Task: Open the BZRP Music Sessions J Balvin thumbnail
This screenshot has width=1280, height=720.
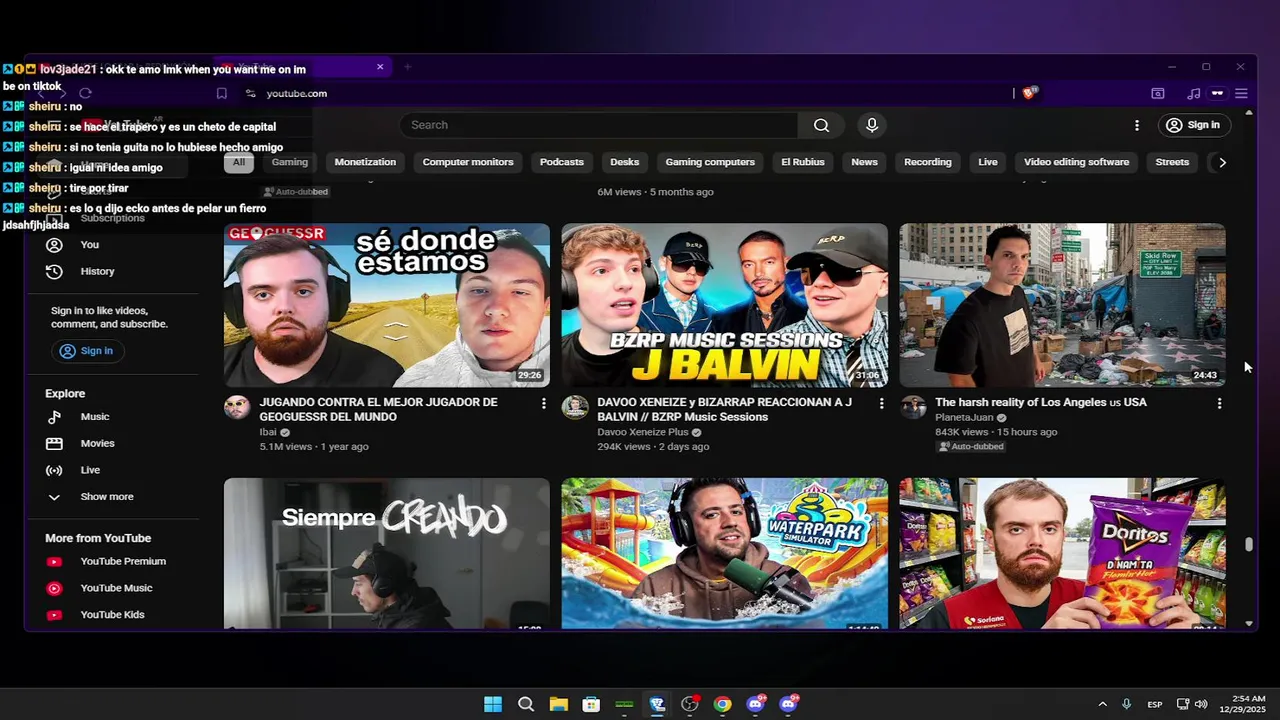Action: pyautogui.click(x=724, y=305)
